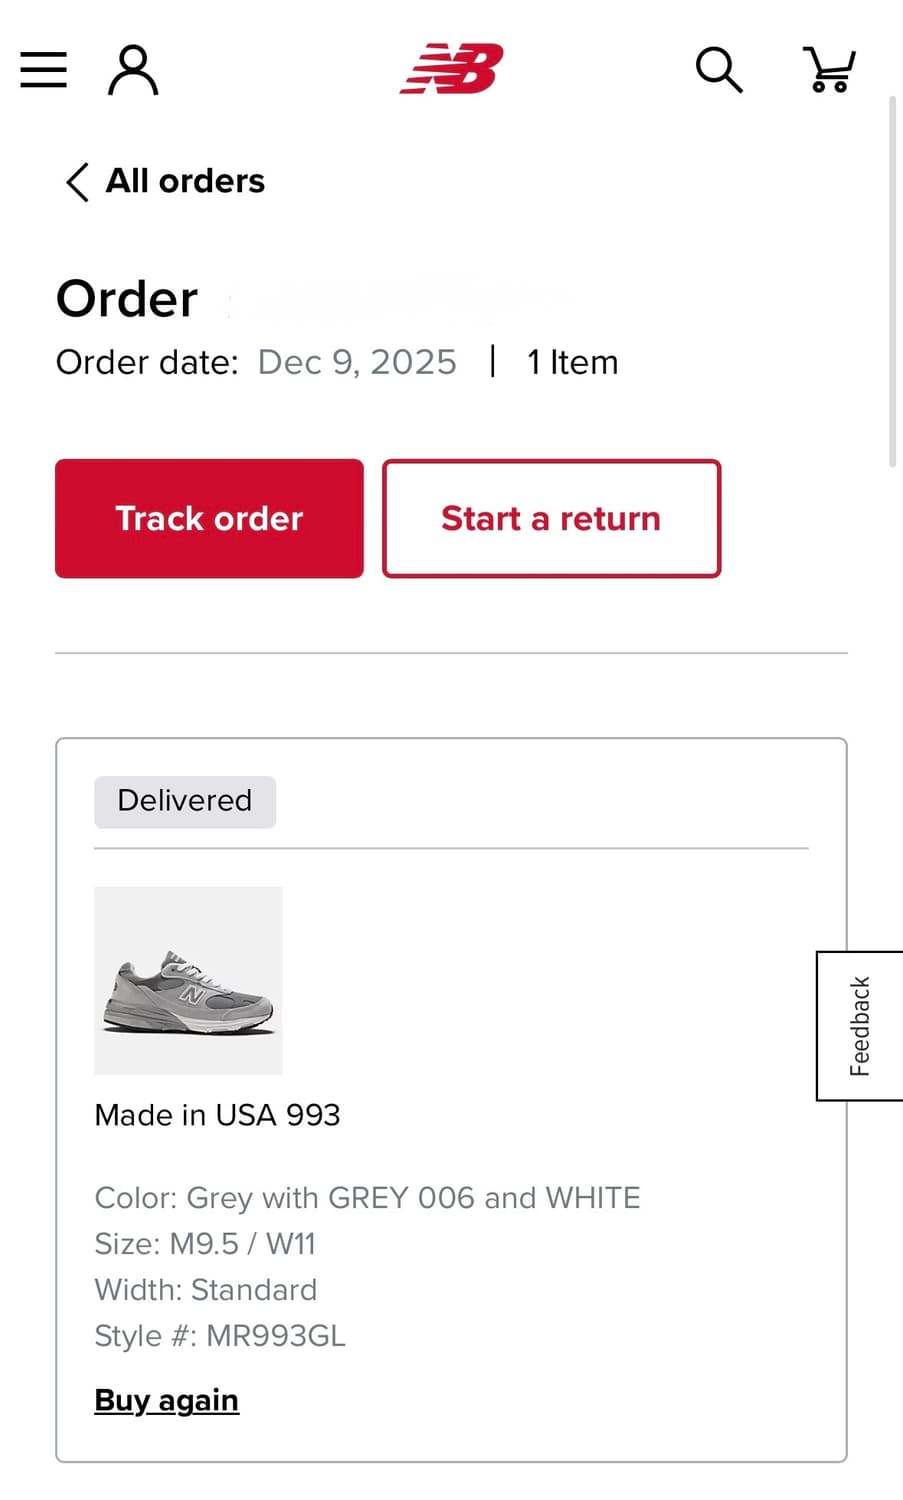Click the page scrollbar on the right
Screen dimensions: 903x1500
(893, 280)
